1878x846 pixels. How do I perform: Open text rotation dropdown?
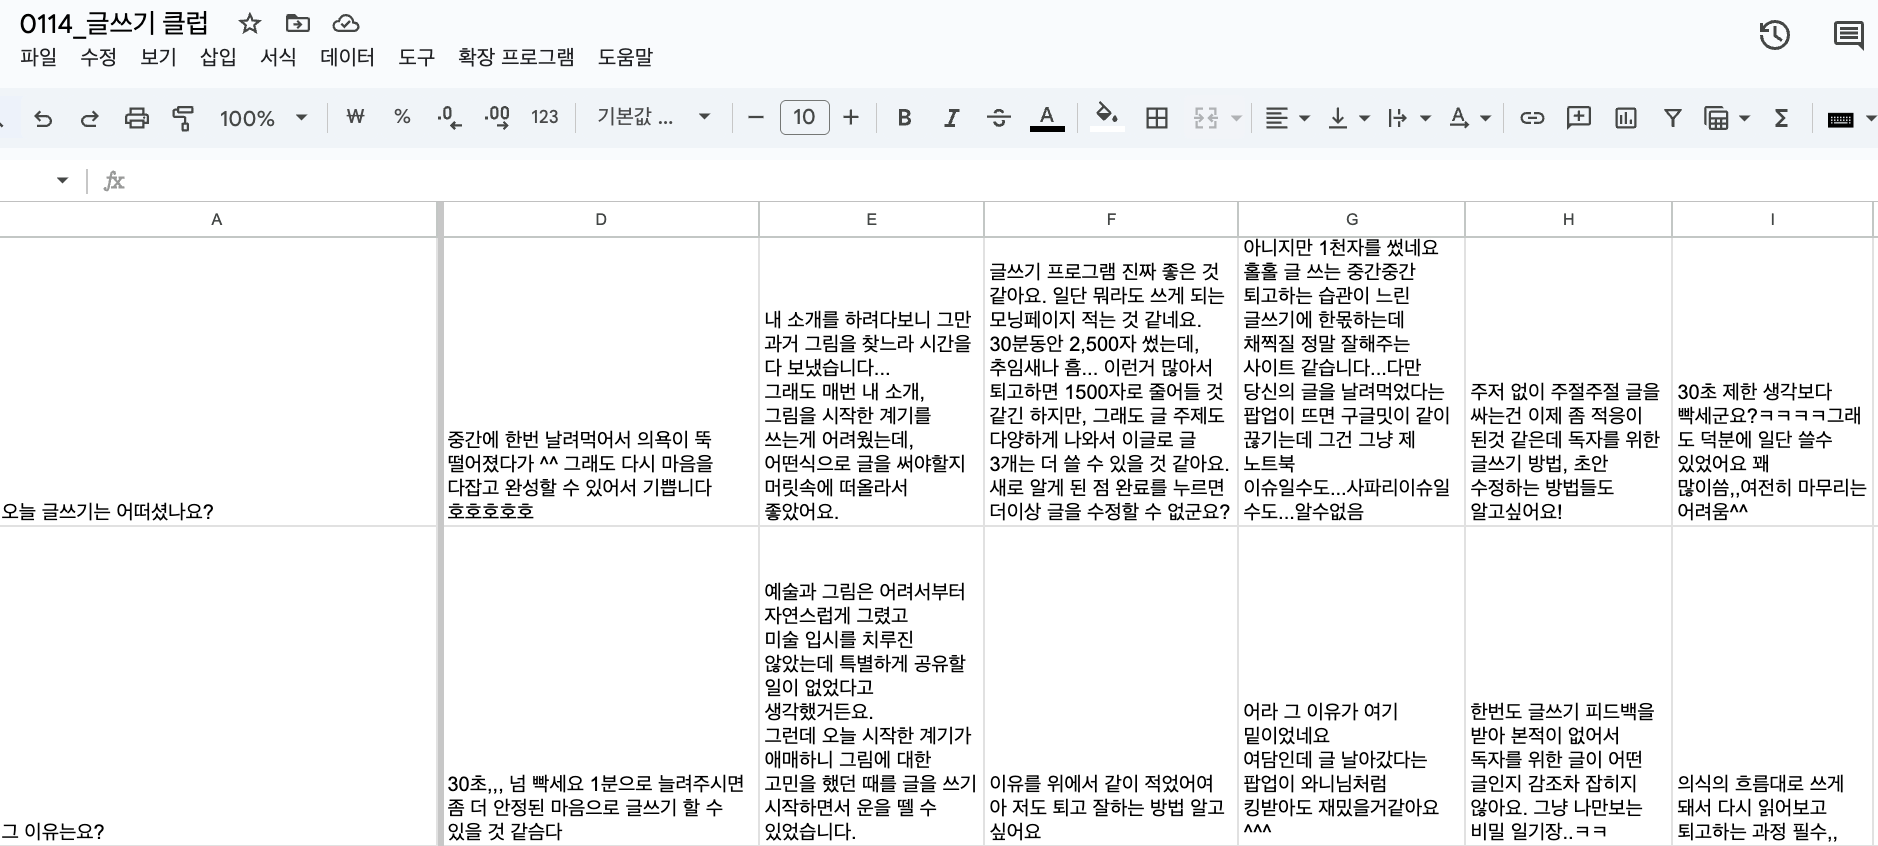pos(1469,118)
